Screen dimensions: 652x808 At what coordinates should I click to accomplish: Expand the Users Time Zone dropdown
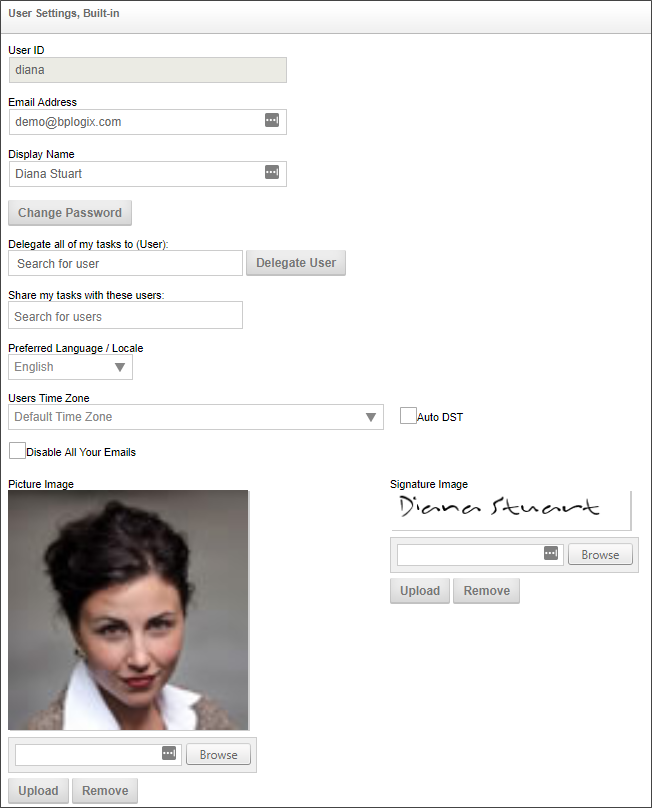coord(195,417)
